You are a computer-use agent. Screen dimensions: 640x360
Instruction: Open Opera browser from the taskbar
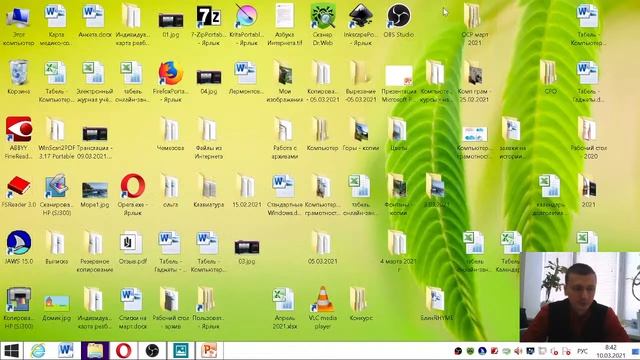[x=123, y=351]
